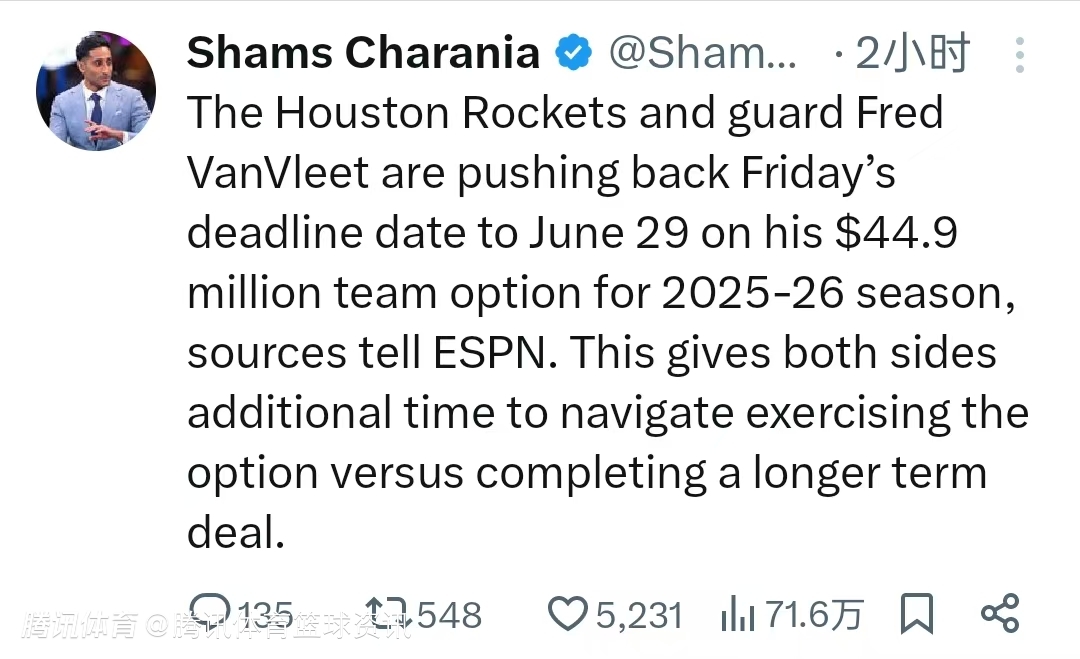Open the view analytics bar-chart icon
Image resolution: width=1080 pixels, height=659 pixels.
738,614
